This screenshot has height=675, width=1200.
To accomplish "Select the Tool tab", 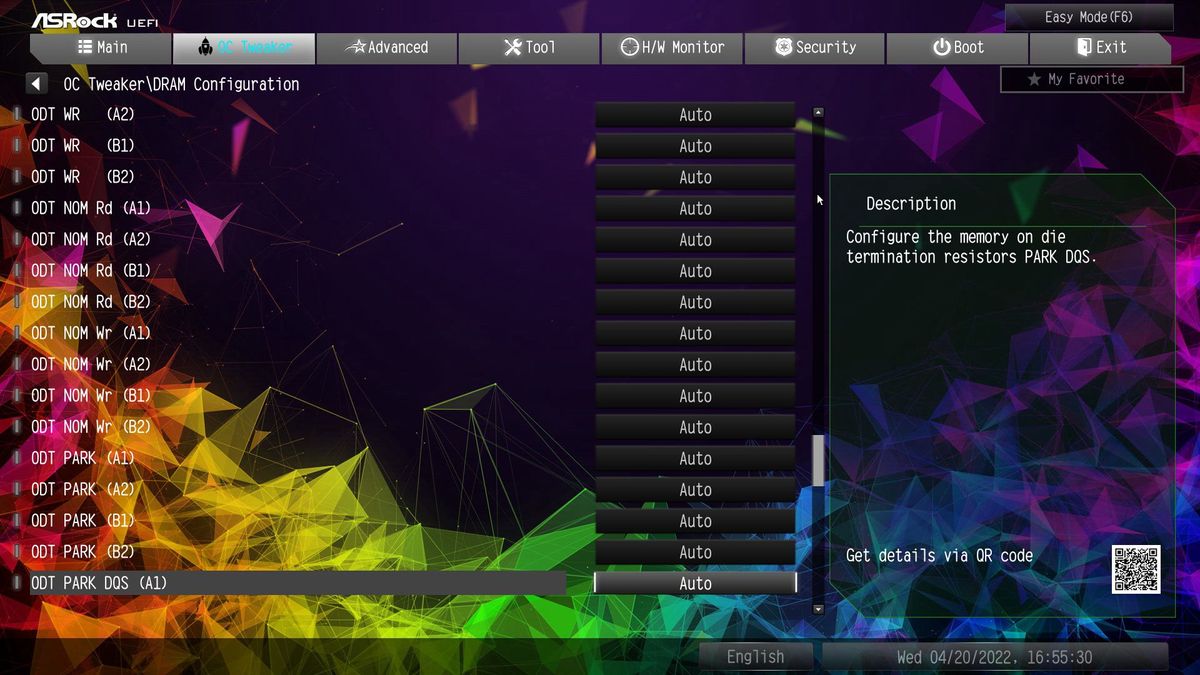I will 529,47.
